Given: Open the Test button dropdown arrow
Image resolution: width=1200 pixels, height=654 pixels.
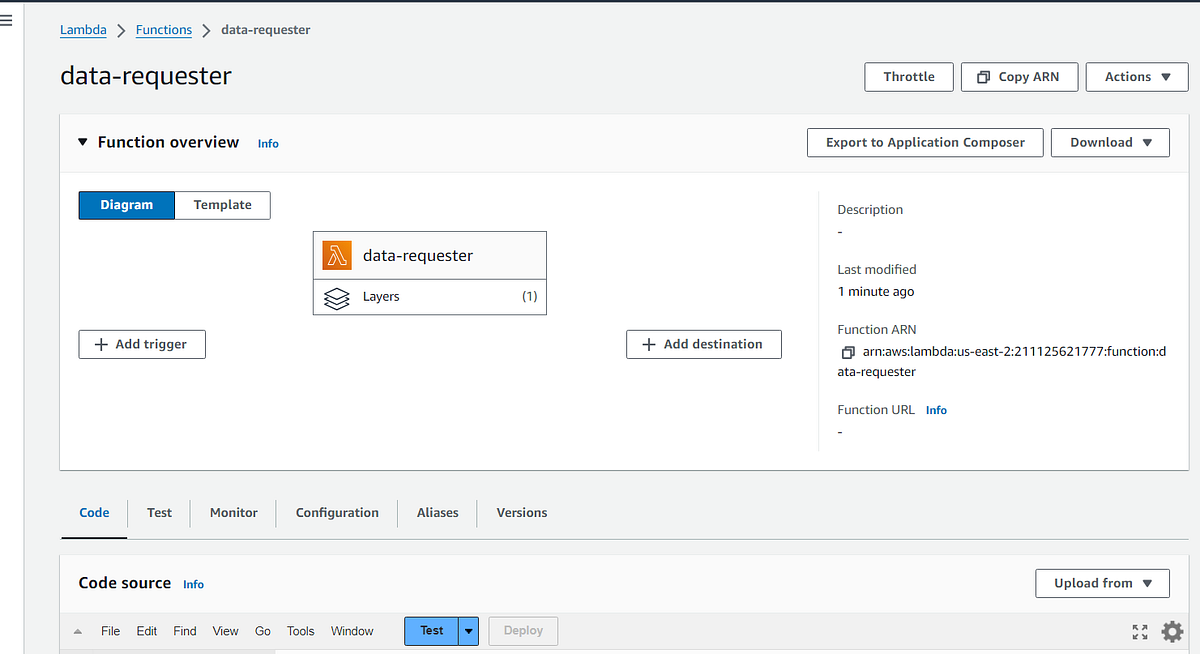Looking at the screenshot, I should [468, 631].
